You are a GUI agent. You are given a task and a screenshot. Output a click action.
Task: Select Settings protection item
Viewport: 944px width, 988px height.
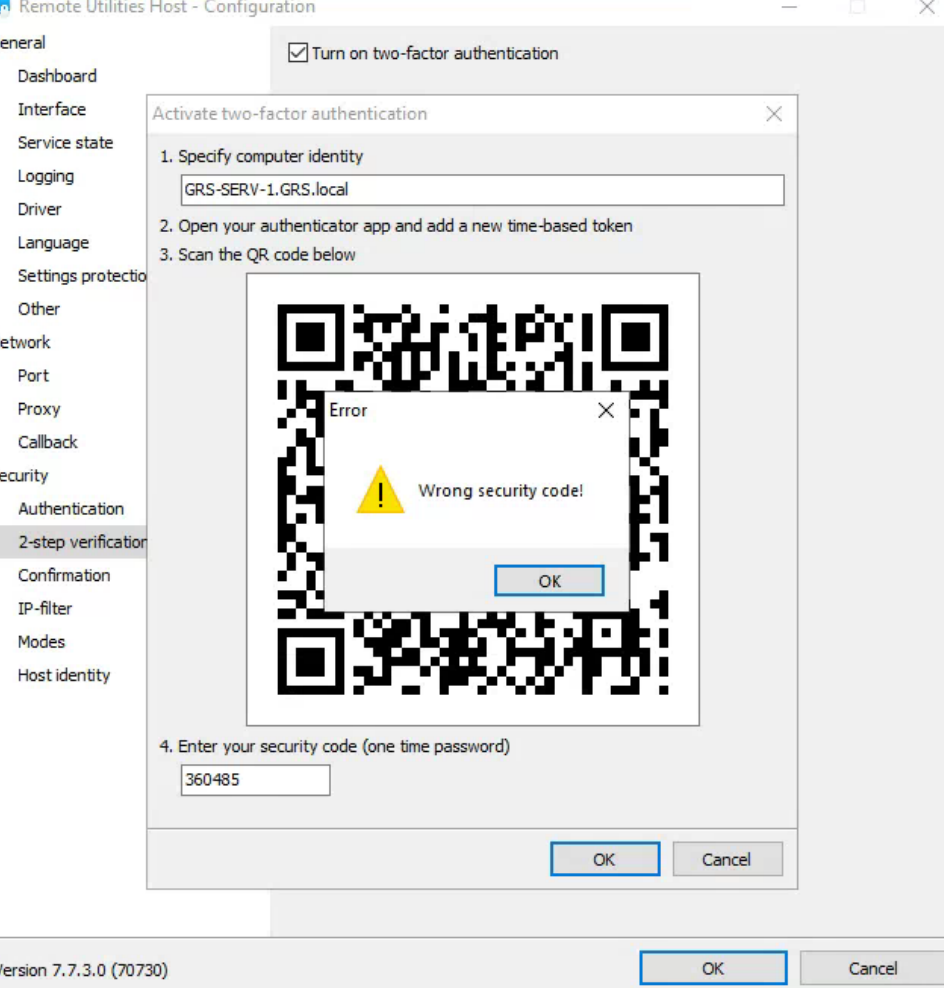pyautogui.click(x=82, y=276)
